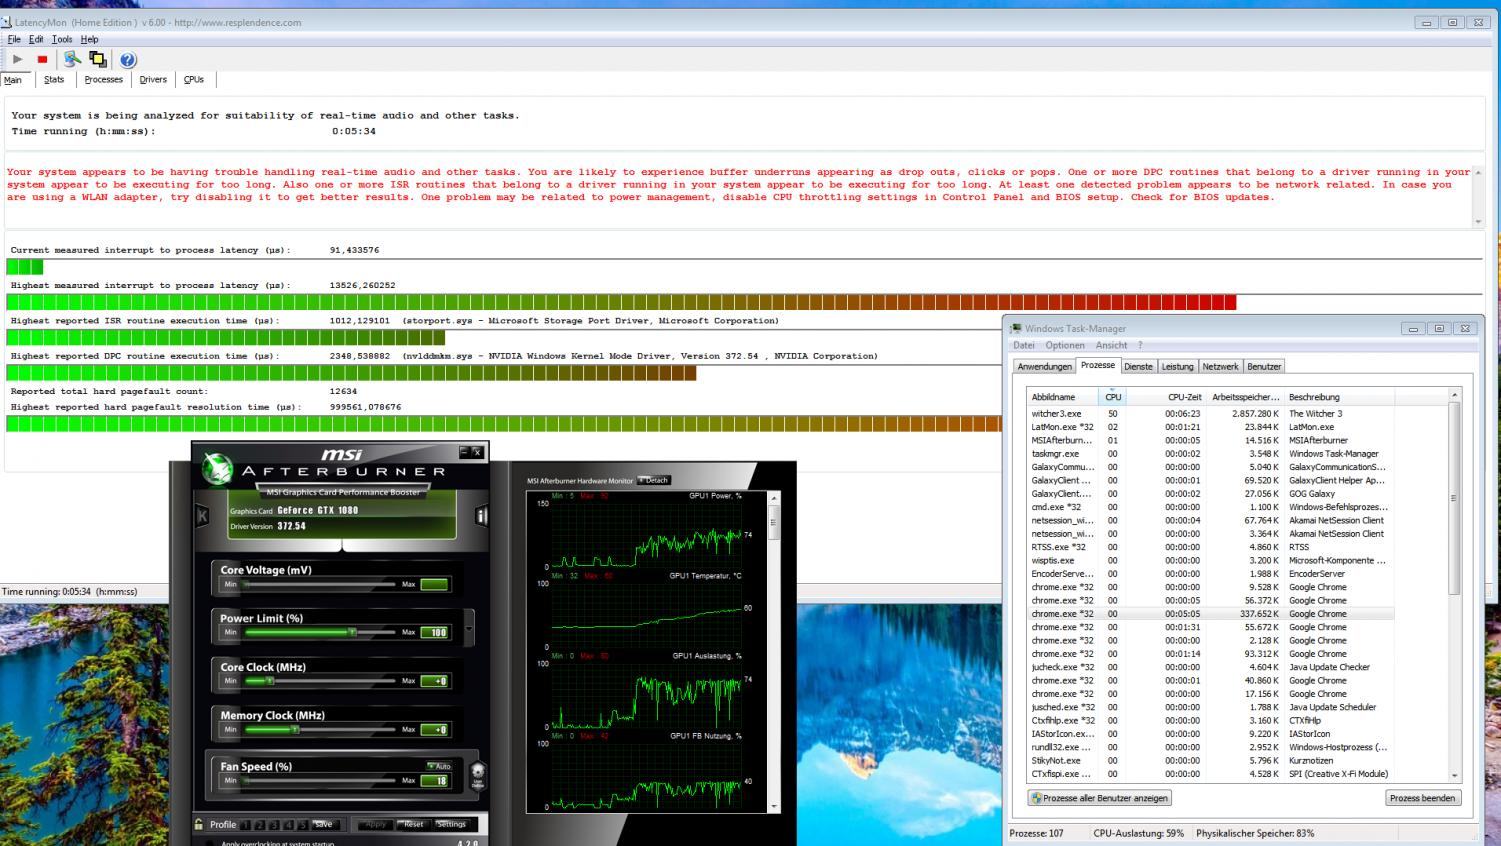Switch to LatencyMon Stats tab

[54, 80]
